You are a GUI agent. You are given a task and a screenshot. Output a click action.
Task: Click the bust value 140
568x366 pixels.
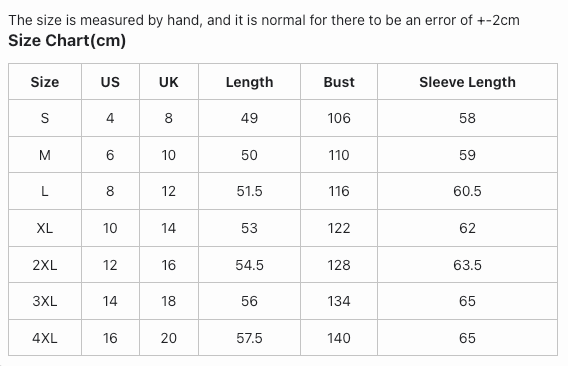pos(339,338)
